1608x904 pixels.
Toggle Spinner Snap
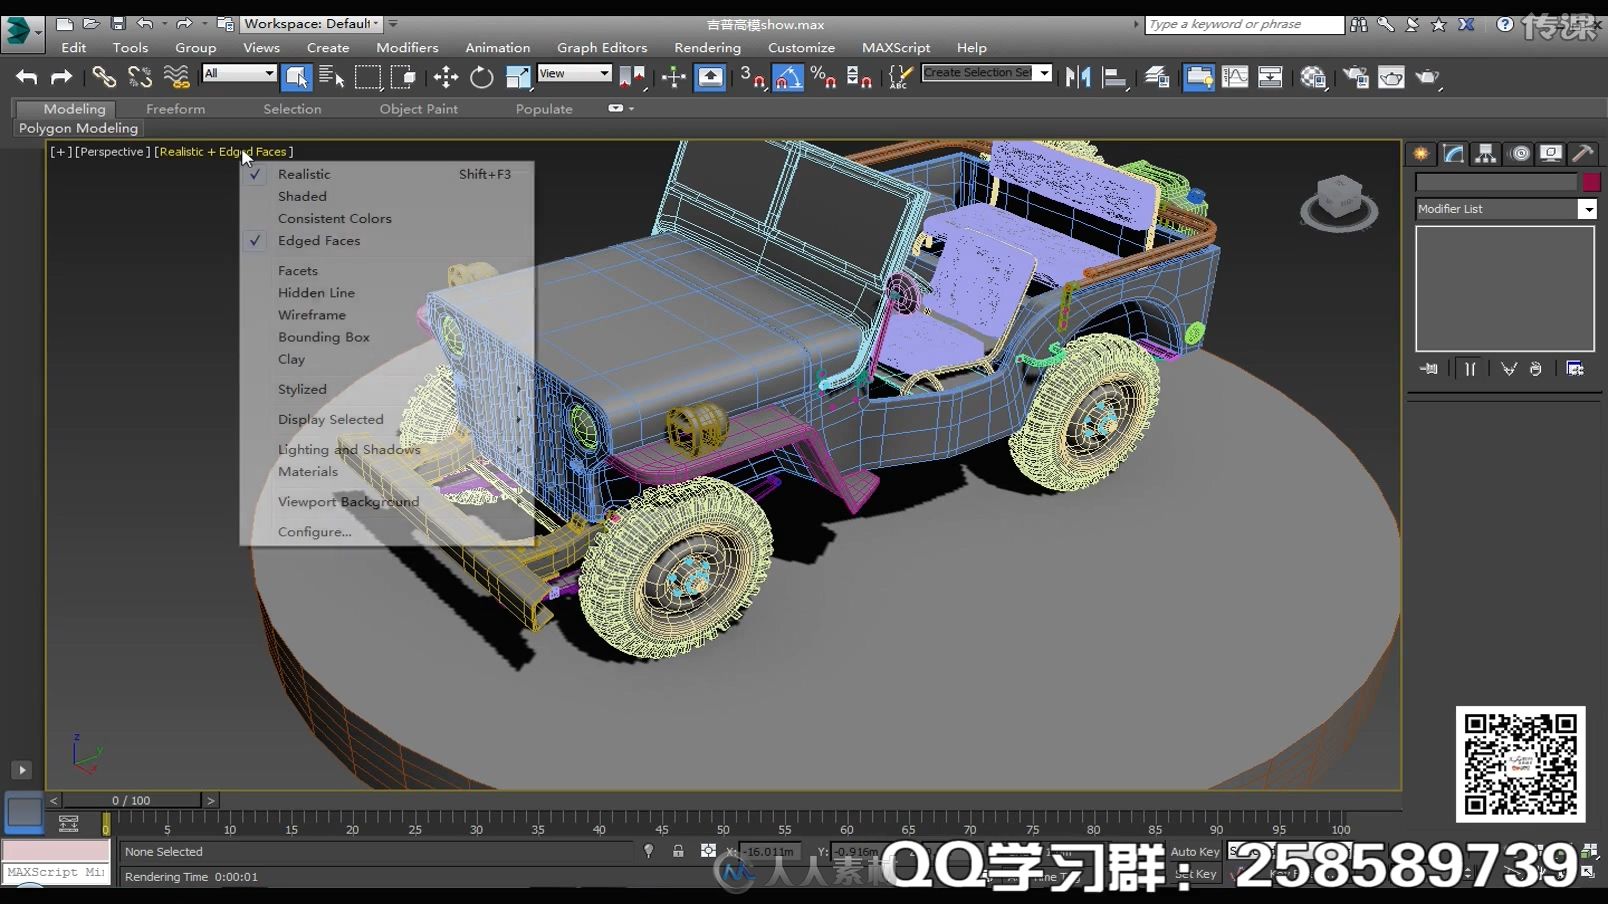click(859, 77)
